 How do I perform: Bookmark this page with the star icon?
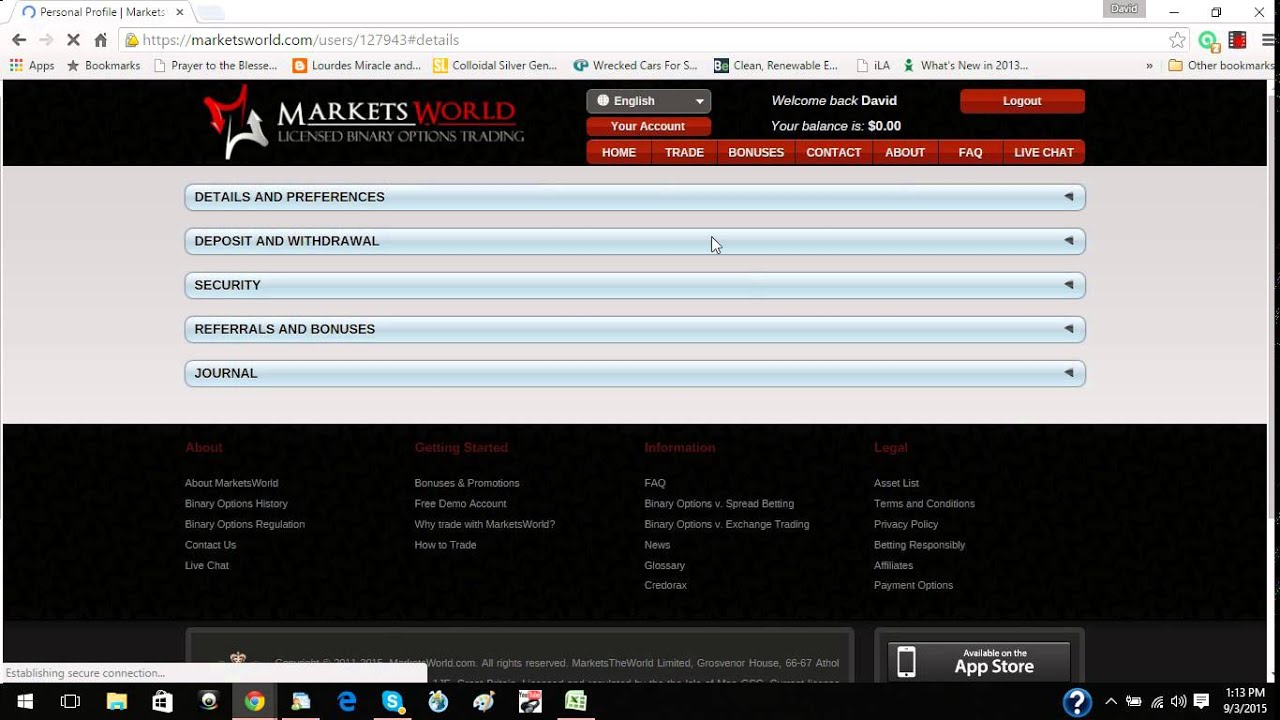1178,40
